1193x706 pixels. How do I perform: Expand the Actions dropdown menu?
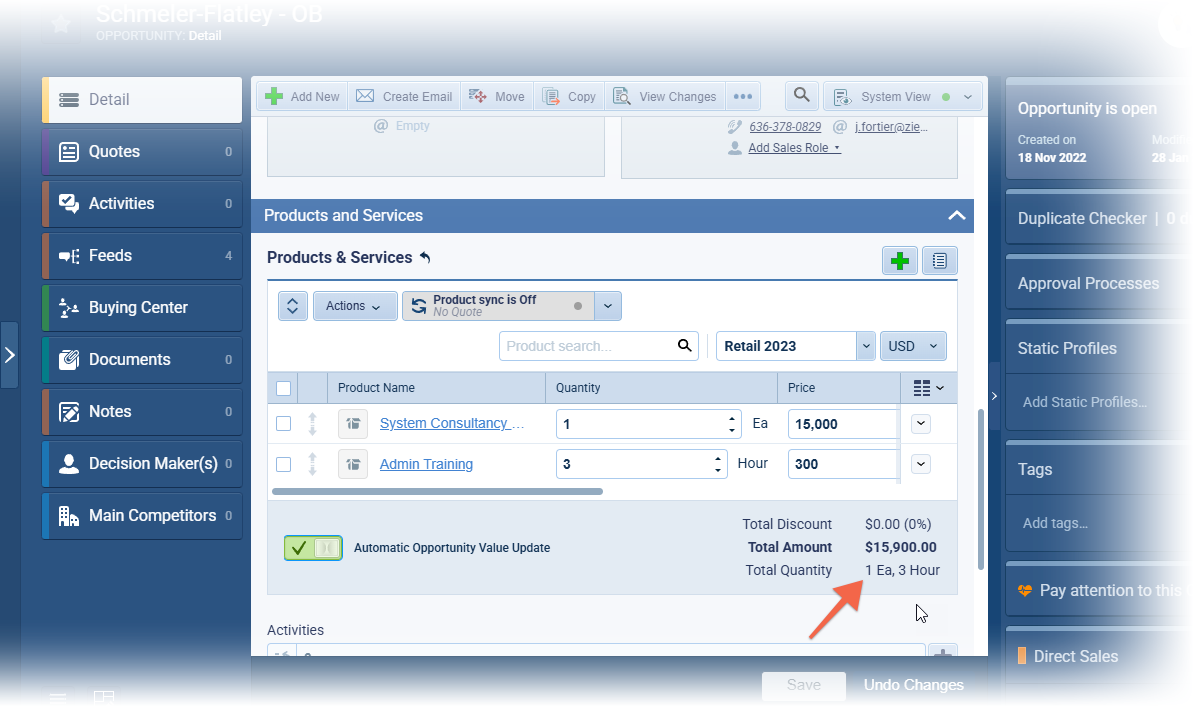354,306
